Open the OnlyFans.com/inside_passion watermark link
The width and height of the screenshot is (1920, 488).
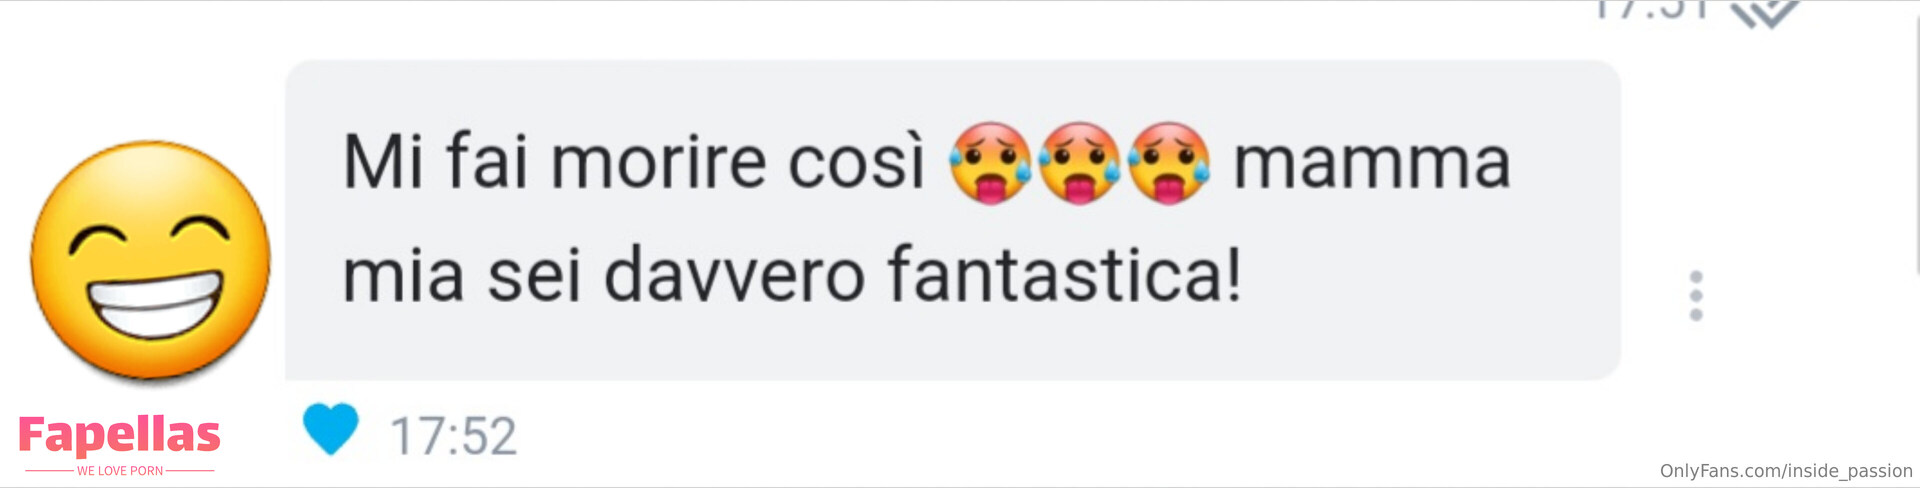[1786, 470]
